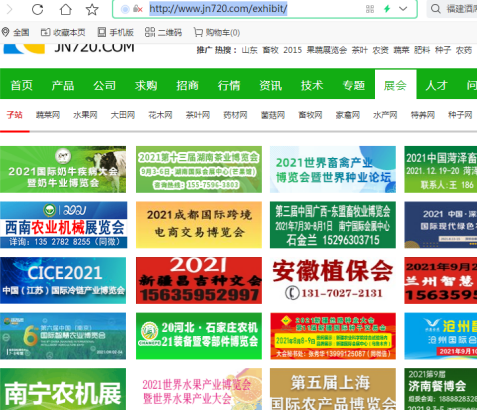Open the 石家庄农机装备暨零部件博览会 banner
The image size is (477, 410).
point(199,336)
